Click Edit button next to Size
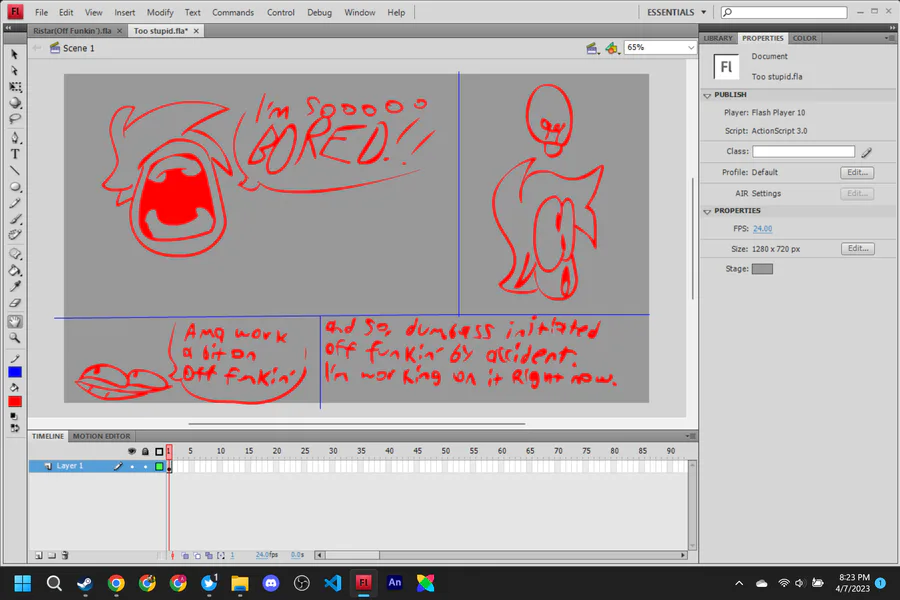Screen dimensions: 900x600 click(858, 249)
